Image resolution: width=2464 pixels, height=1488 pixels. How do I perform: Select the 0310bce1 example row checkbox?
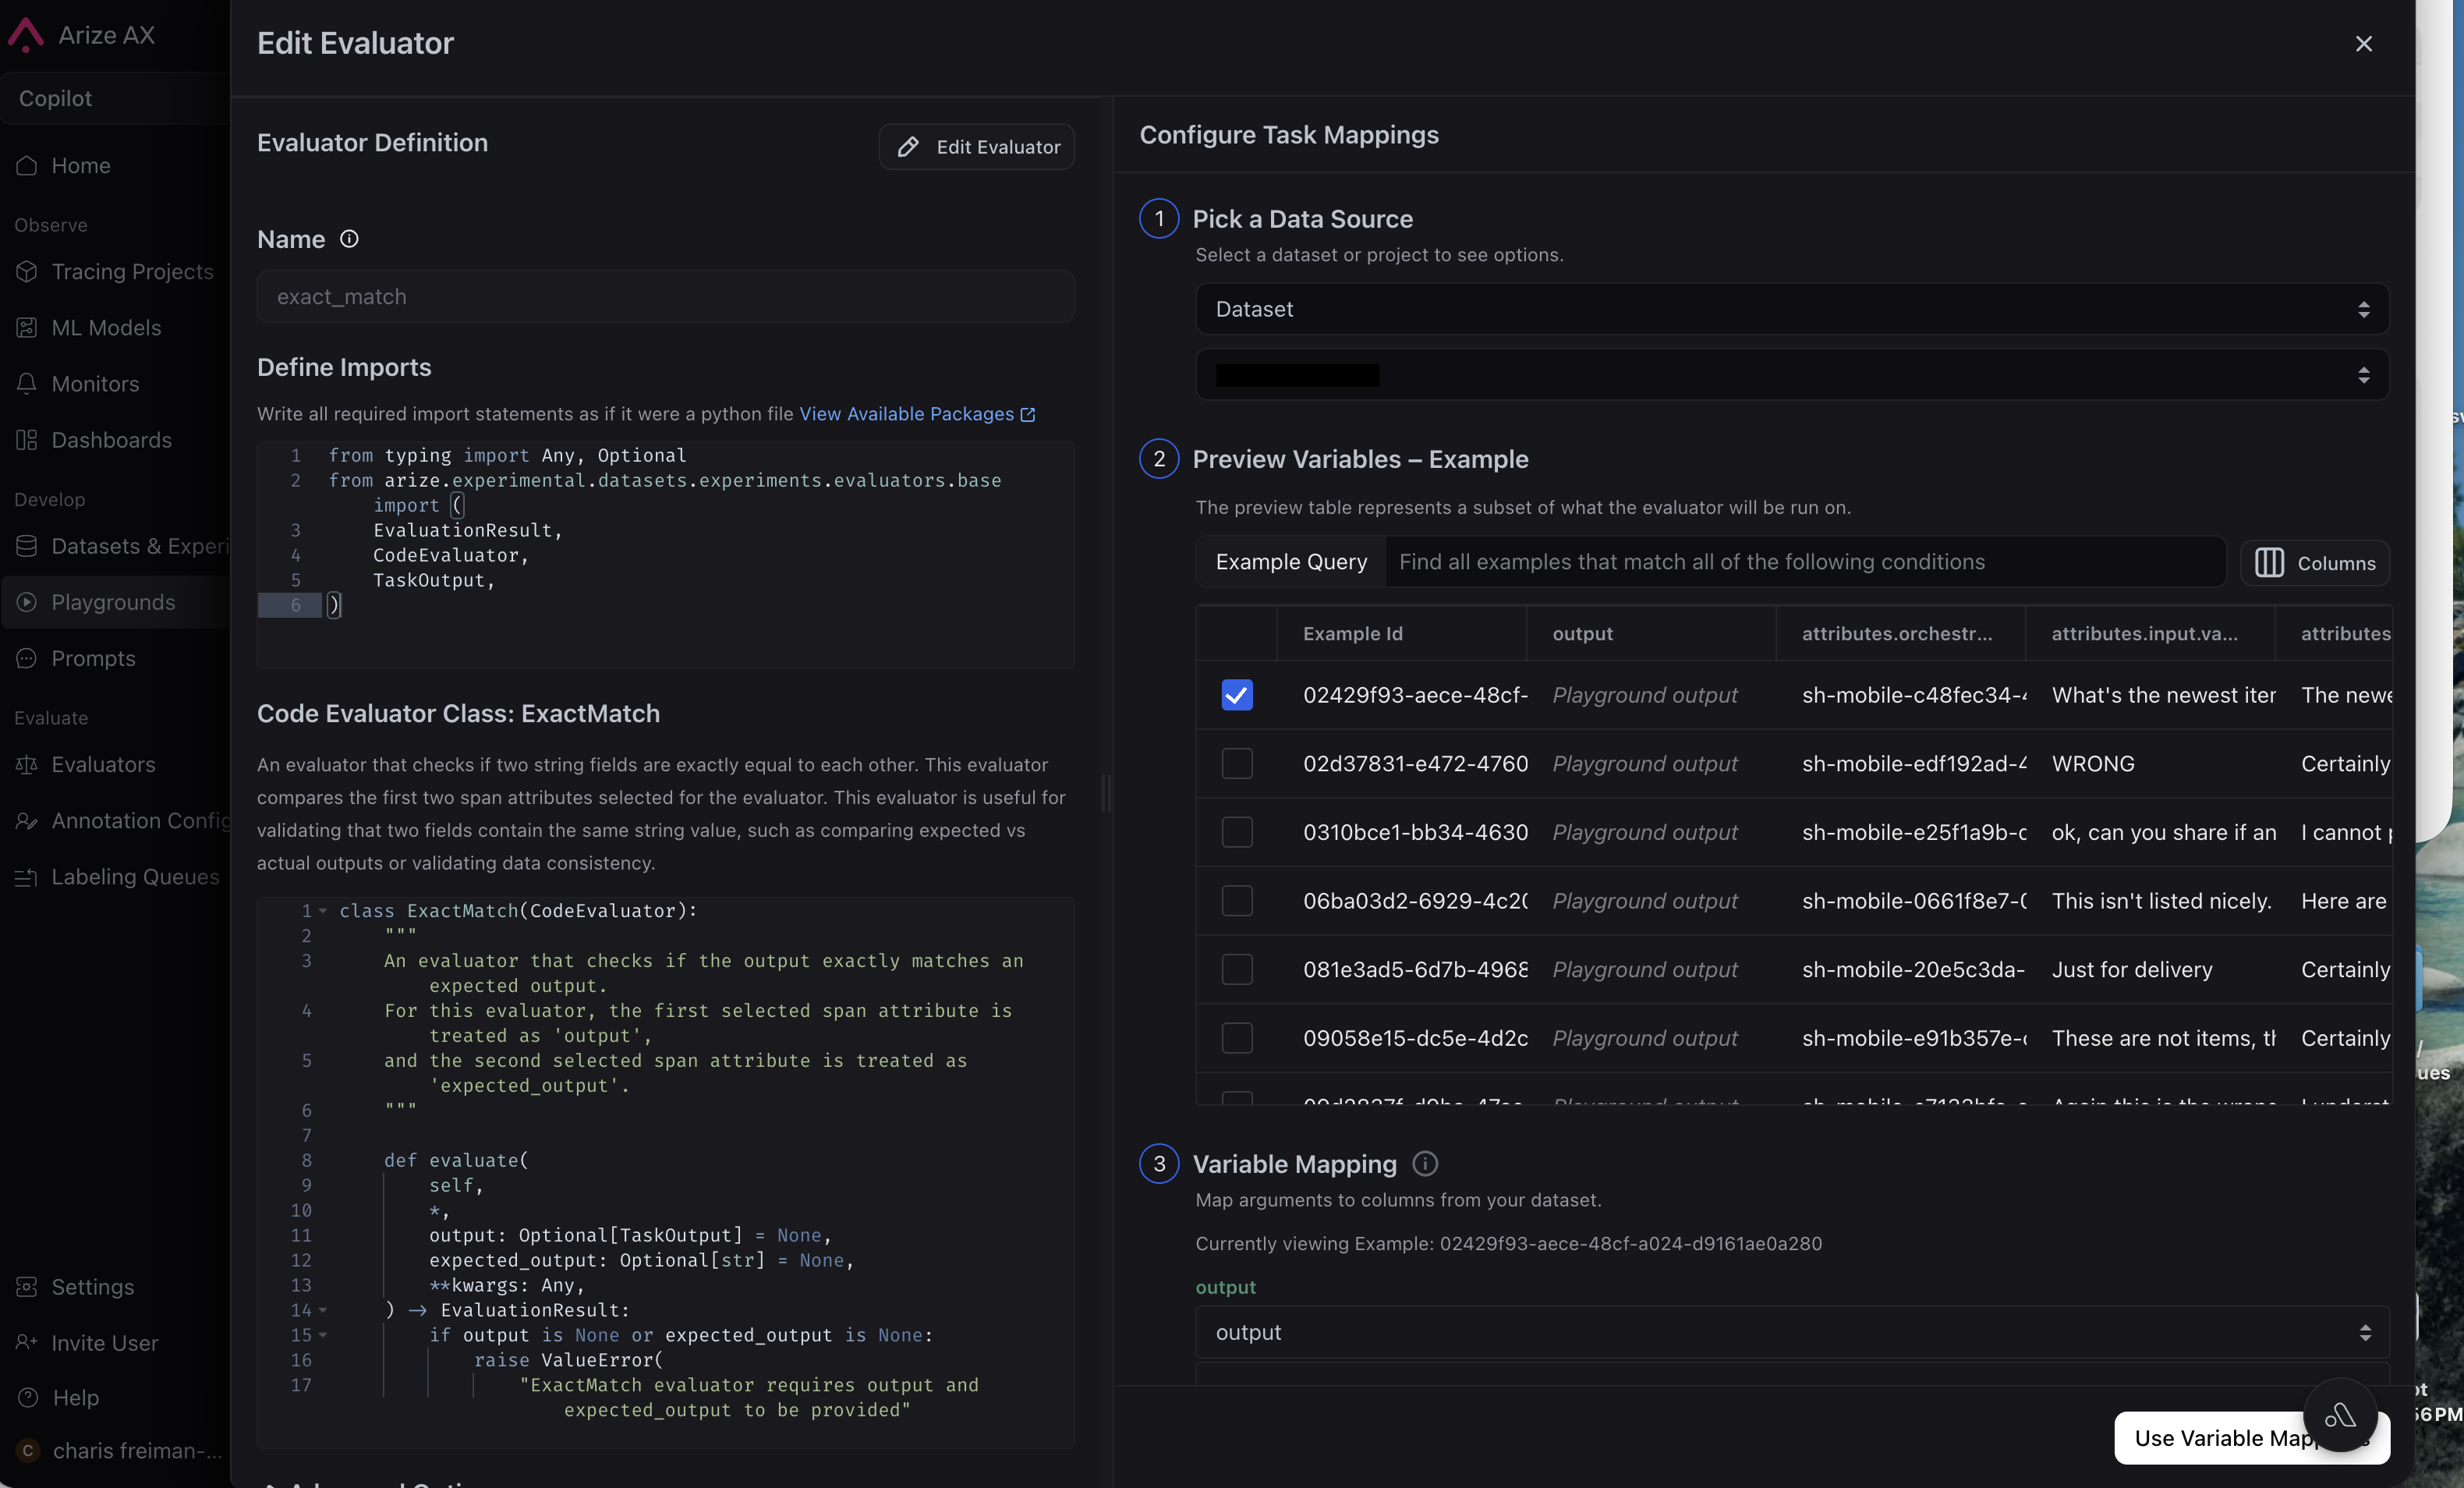(x=1237, y=832)
